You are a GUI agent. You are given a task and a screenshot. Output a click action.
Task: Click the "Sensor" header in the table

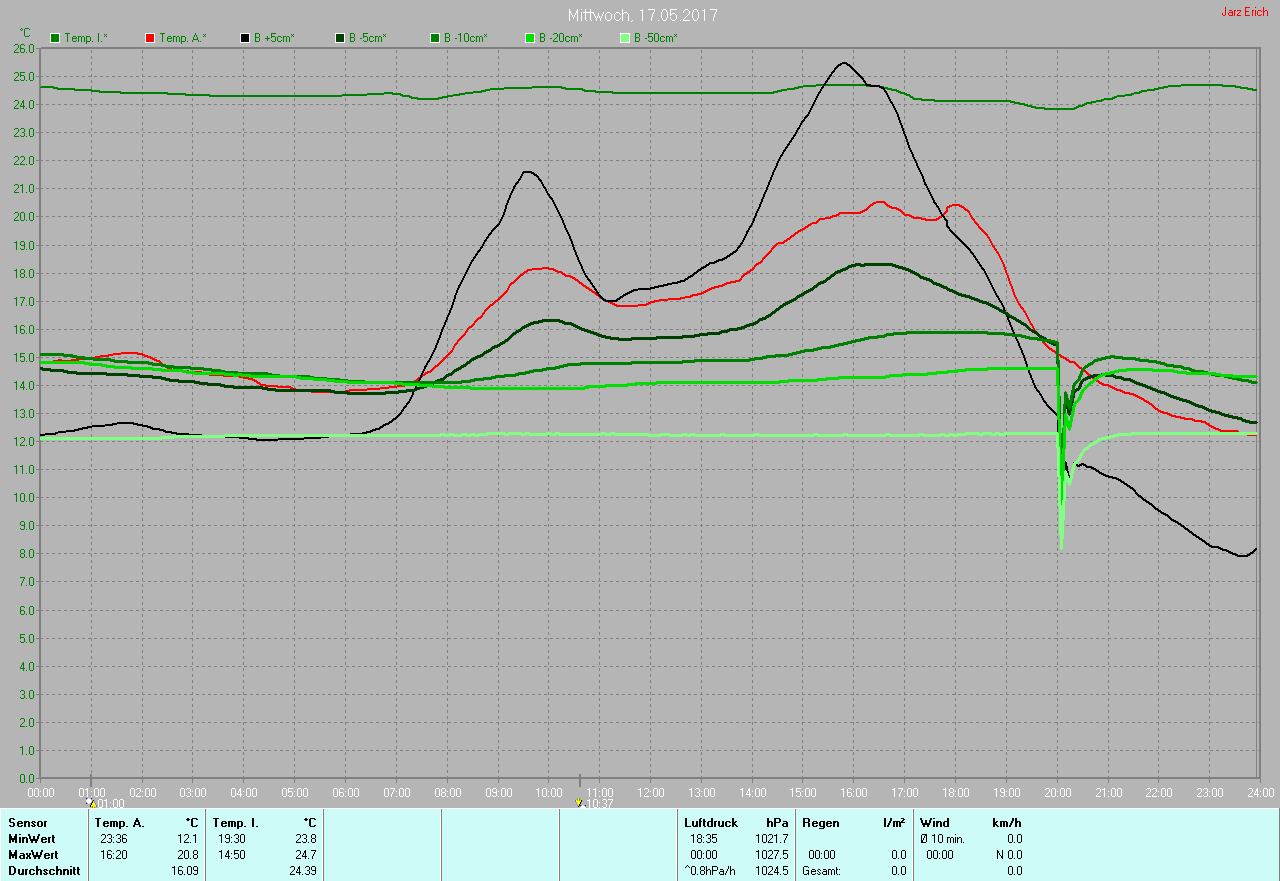27,823
